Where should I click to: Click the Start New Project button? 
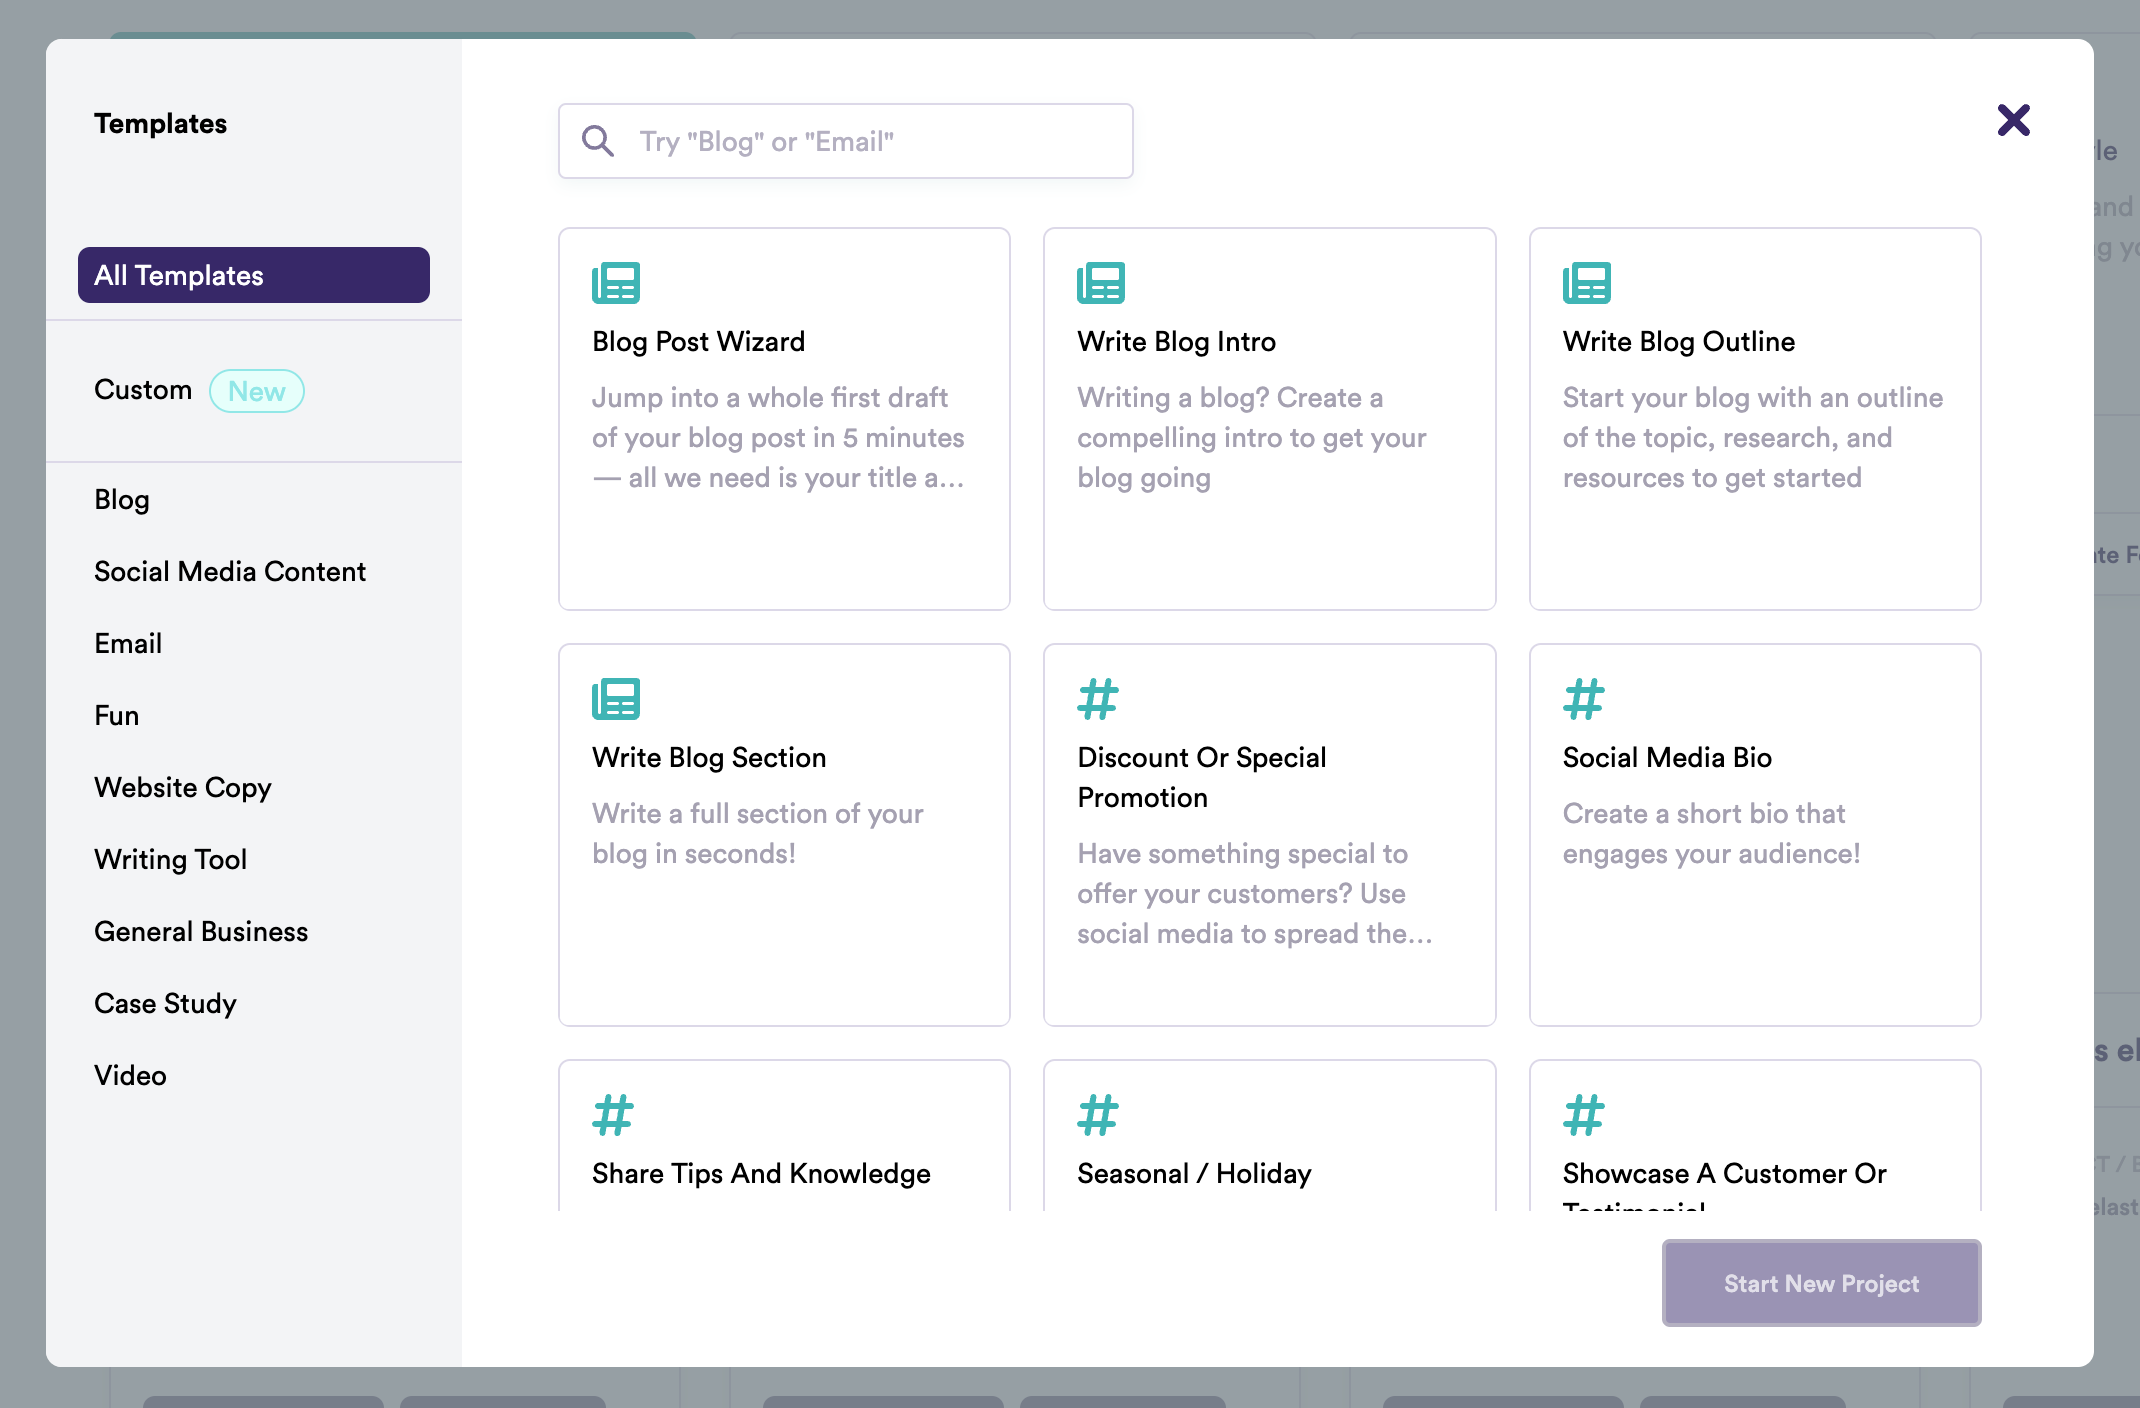(x=1821, y=1283)
